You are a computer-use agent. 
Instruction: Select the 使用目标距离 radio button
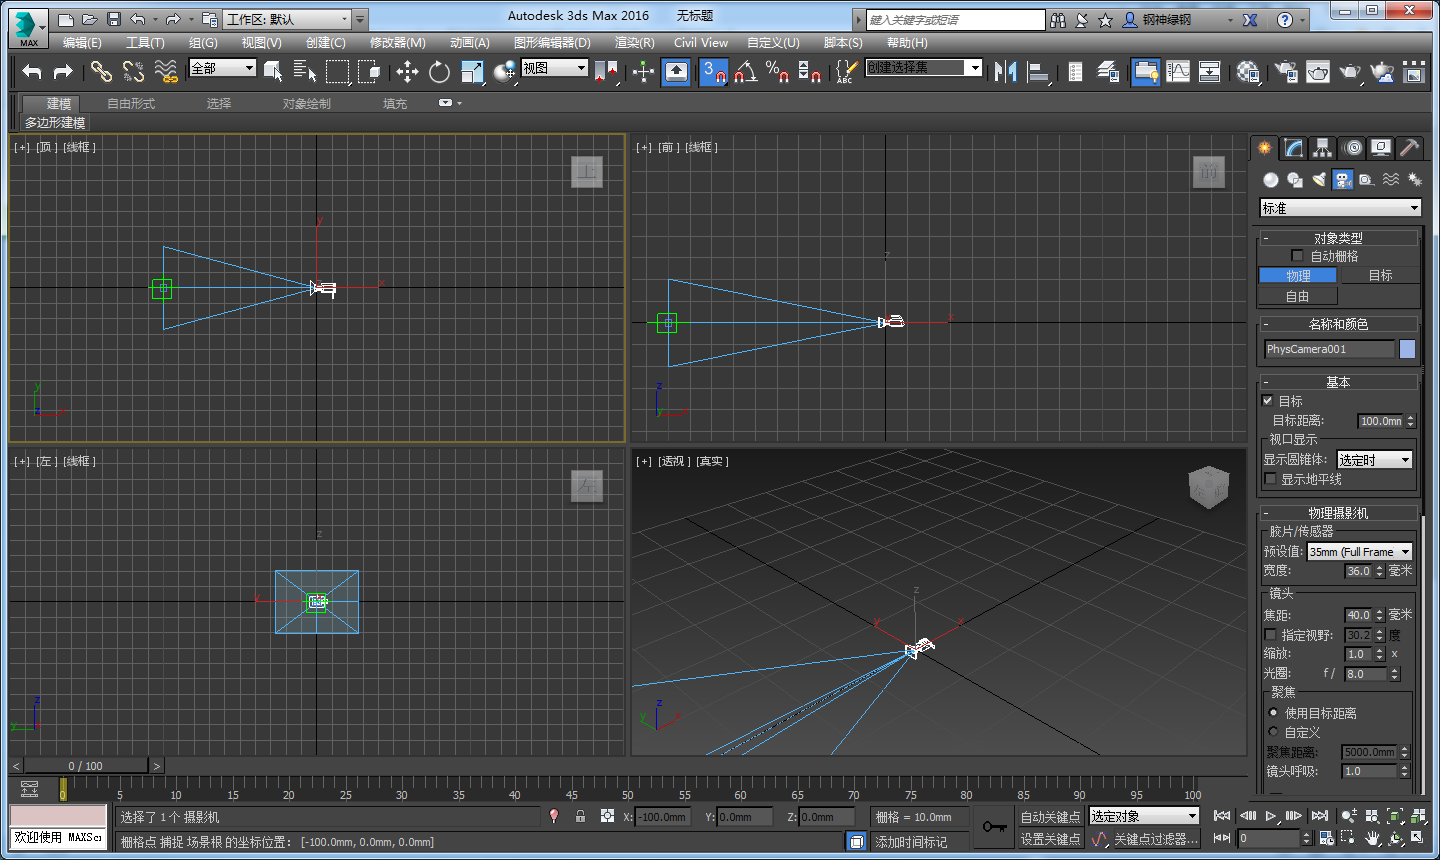point(1273,713)
